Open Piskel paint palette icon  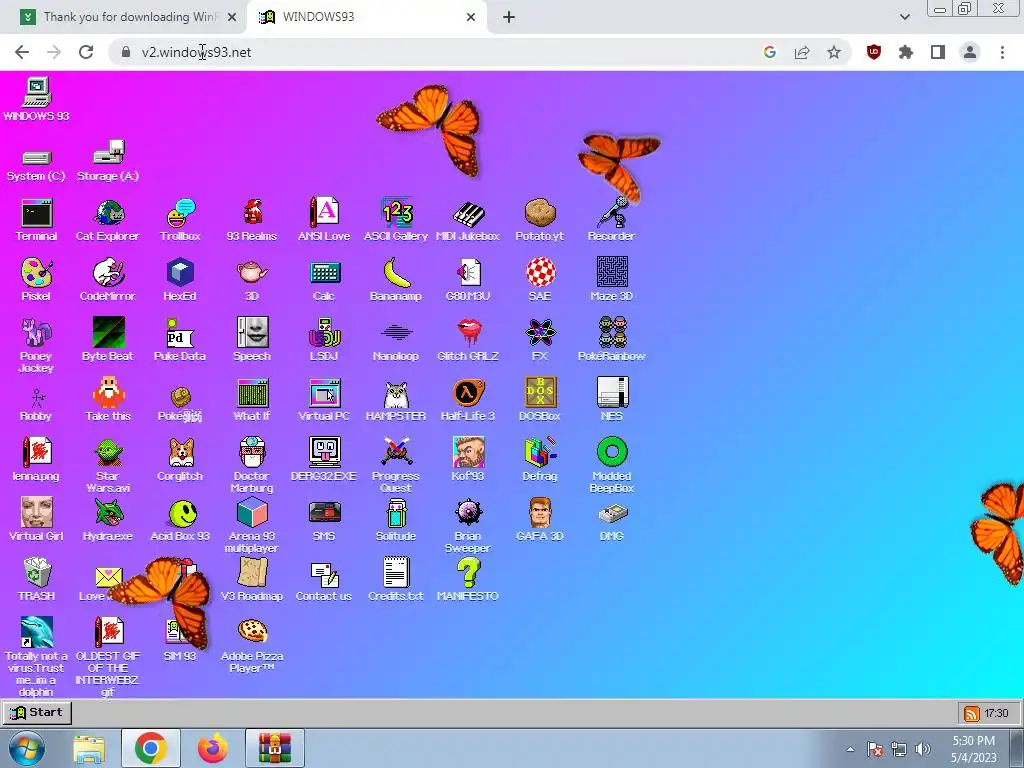click(37, 280)
